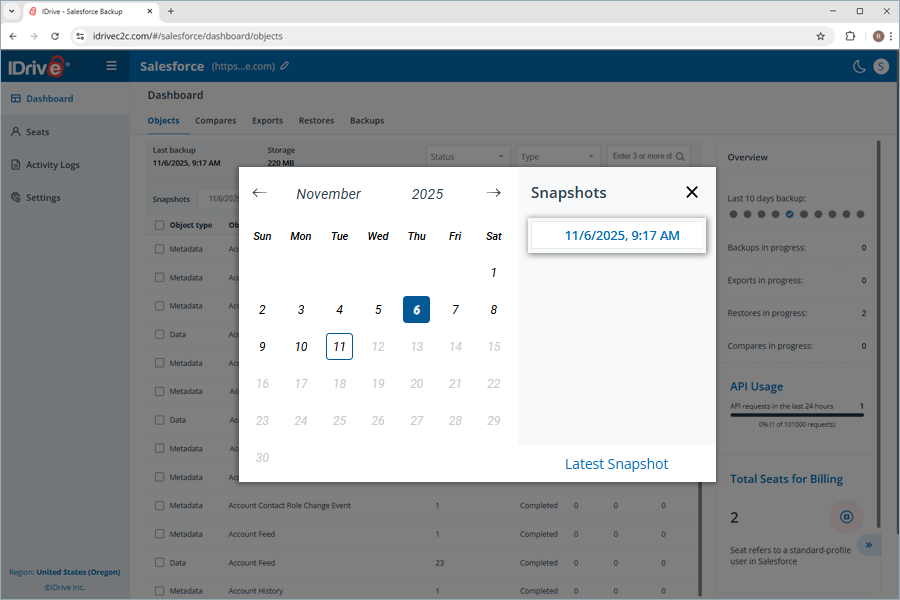
Task: Select November 6 on calendar
Action: [x=416, y=309]
